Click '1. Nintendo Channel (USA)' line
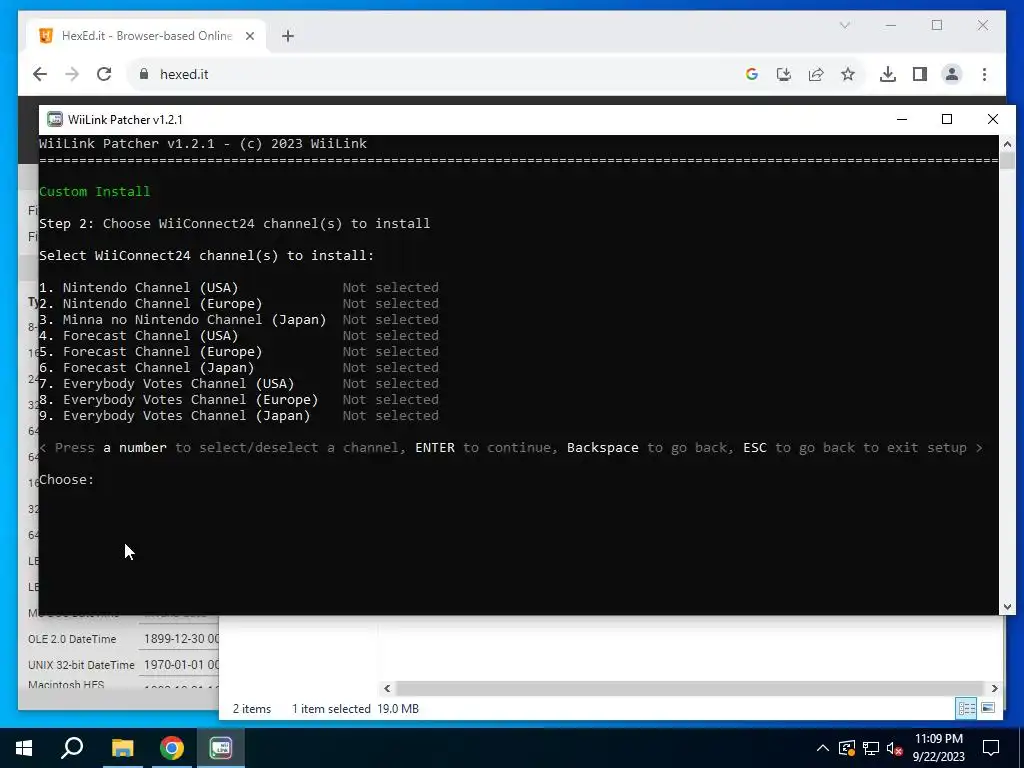Screen dimensions: 1024x768 coord(238,287)
